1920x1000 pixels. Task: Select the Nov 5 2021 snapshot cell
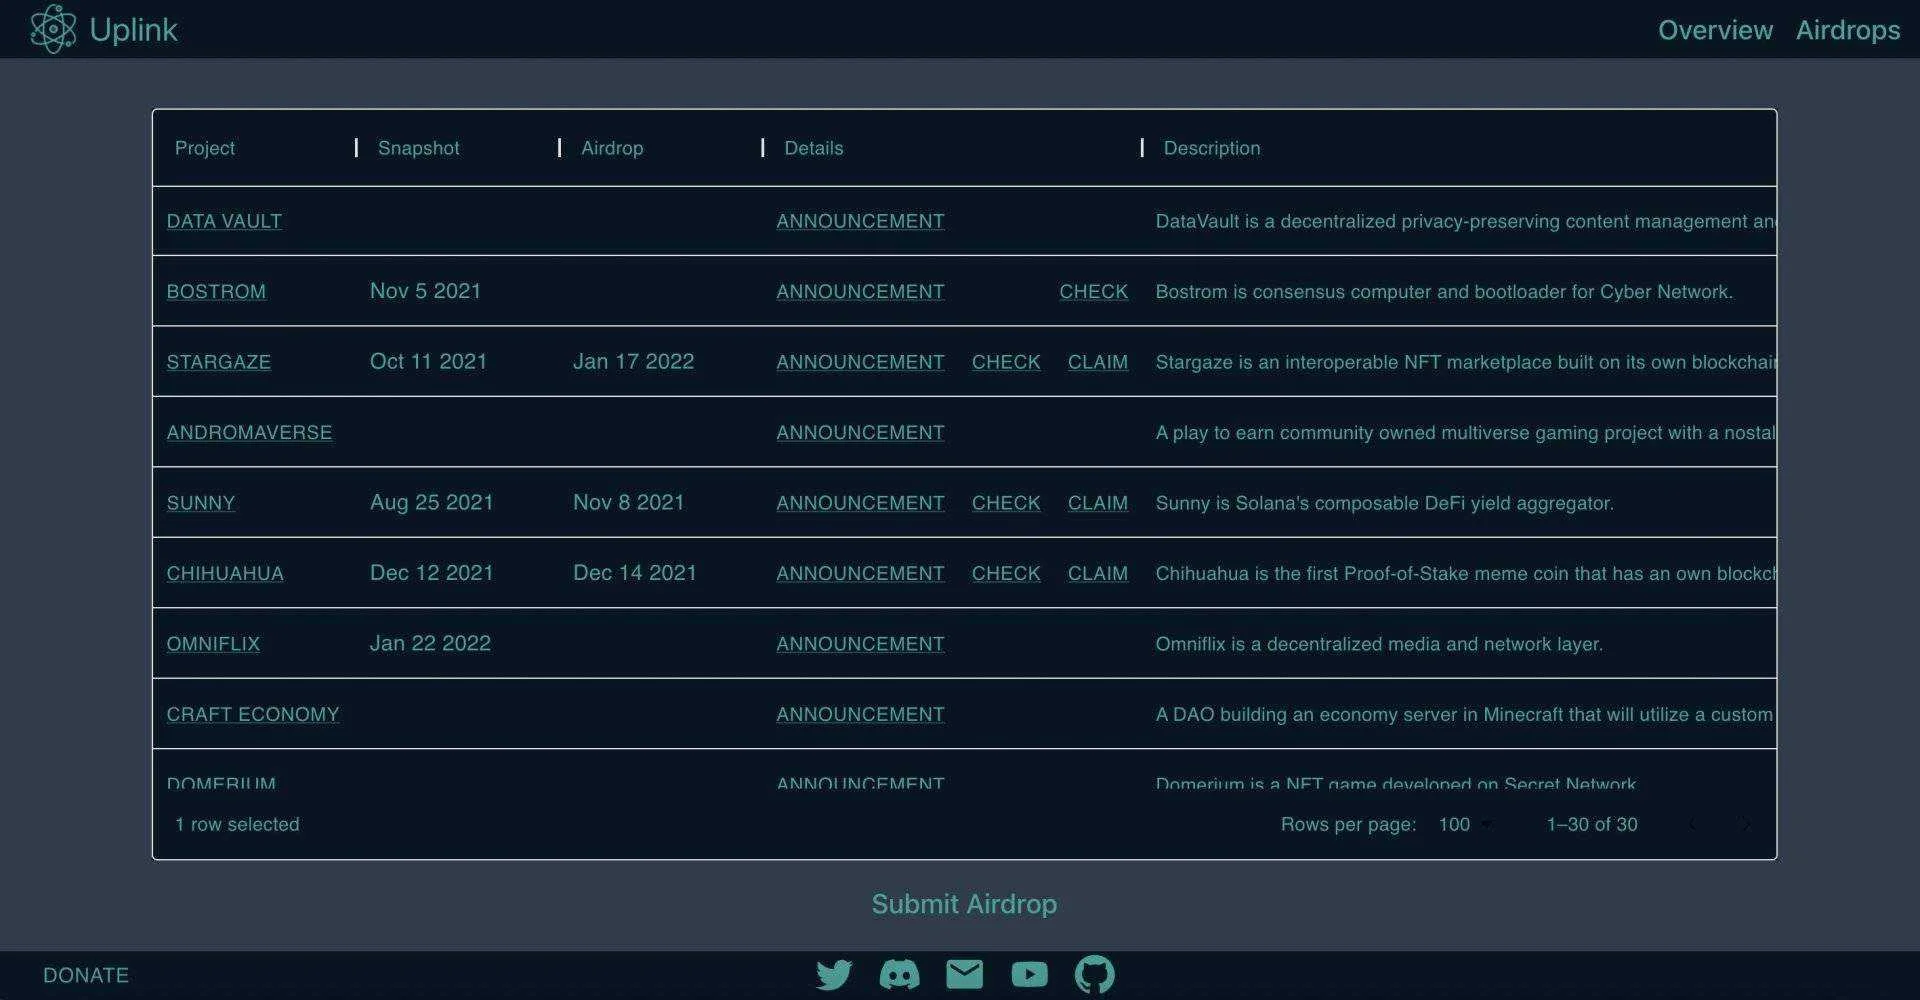pyautogui.click(x=426, y=291)
